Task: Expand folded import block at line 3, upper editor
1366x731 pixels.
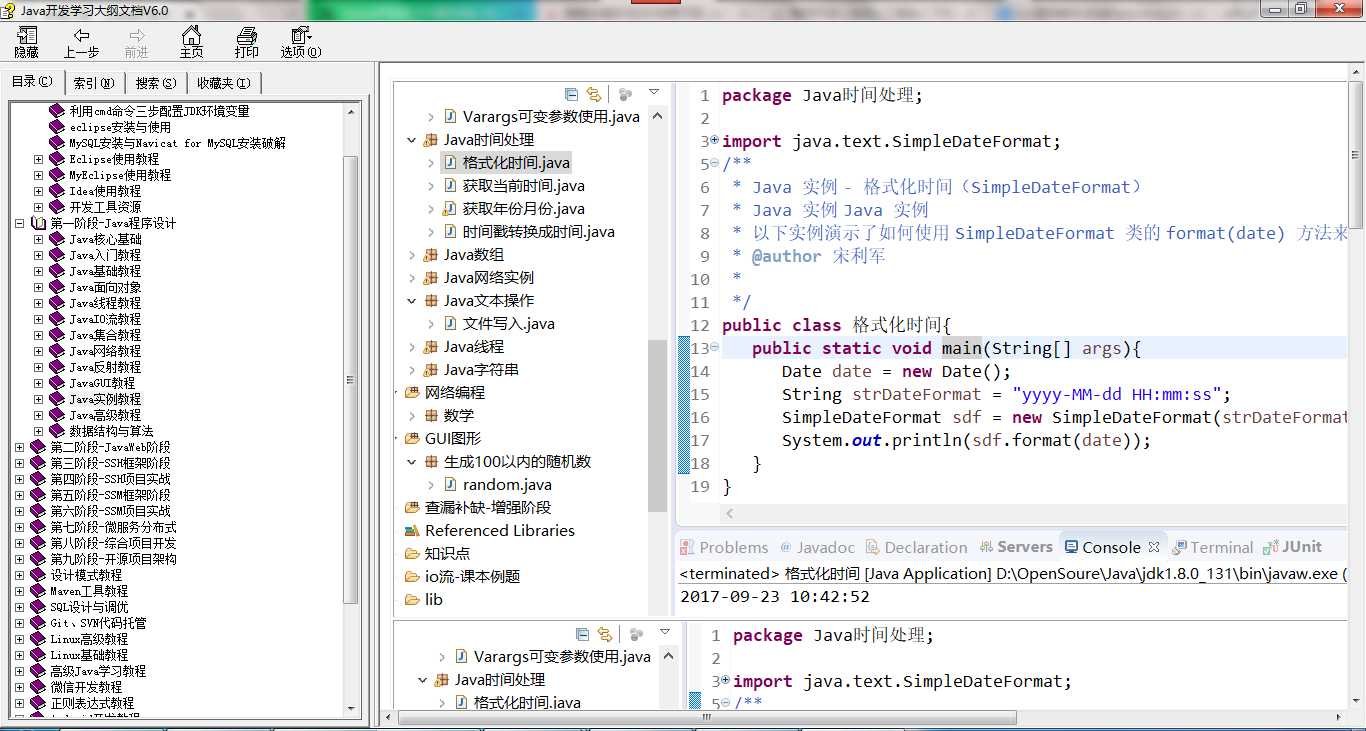Action: point(714,141)
